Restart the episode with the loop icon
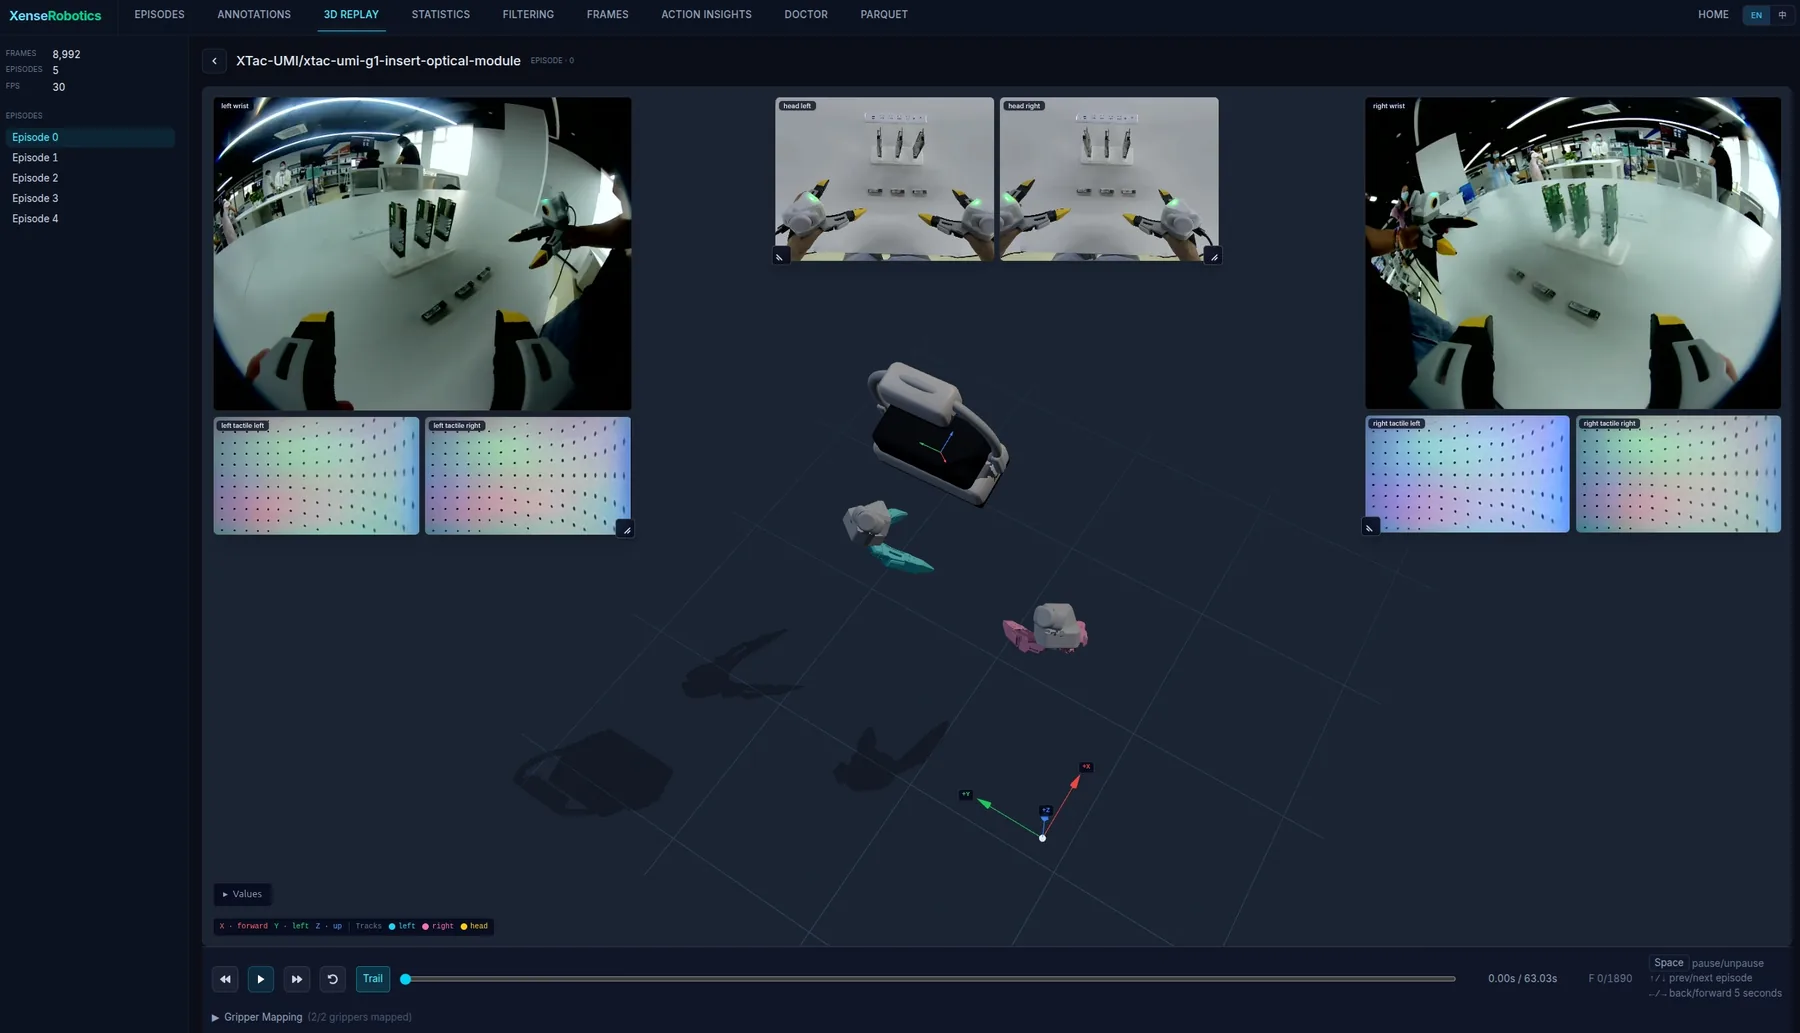 pyautogui.click(x=333, y=979)
